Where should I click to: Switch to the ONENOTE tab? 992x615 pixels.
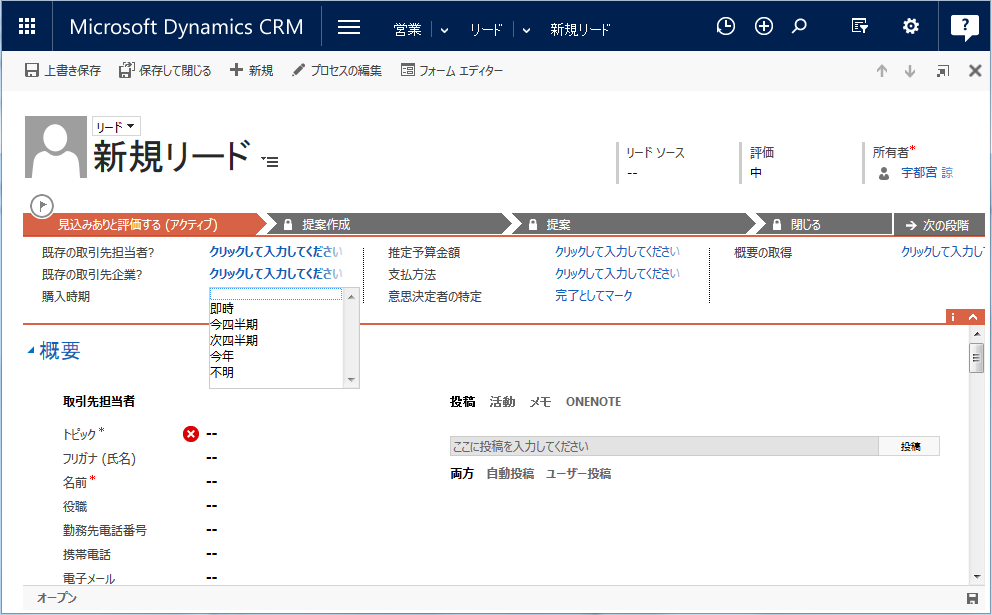click(x=593, y=402)
